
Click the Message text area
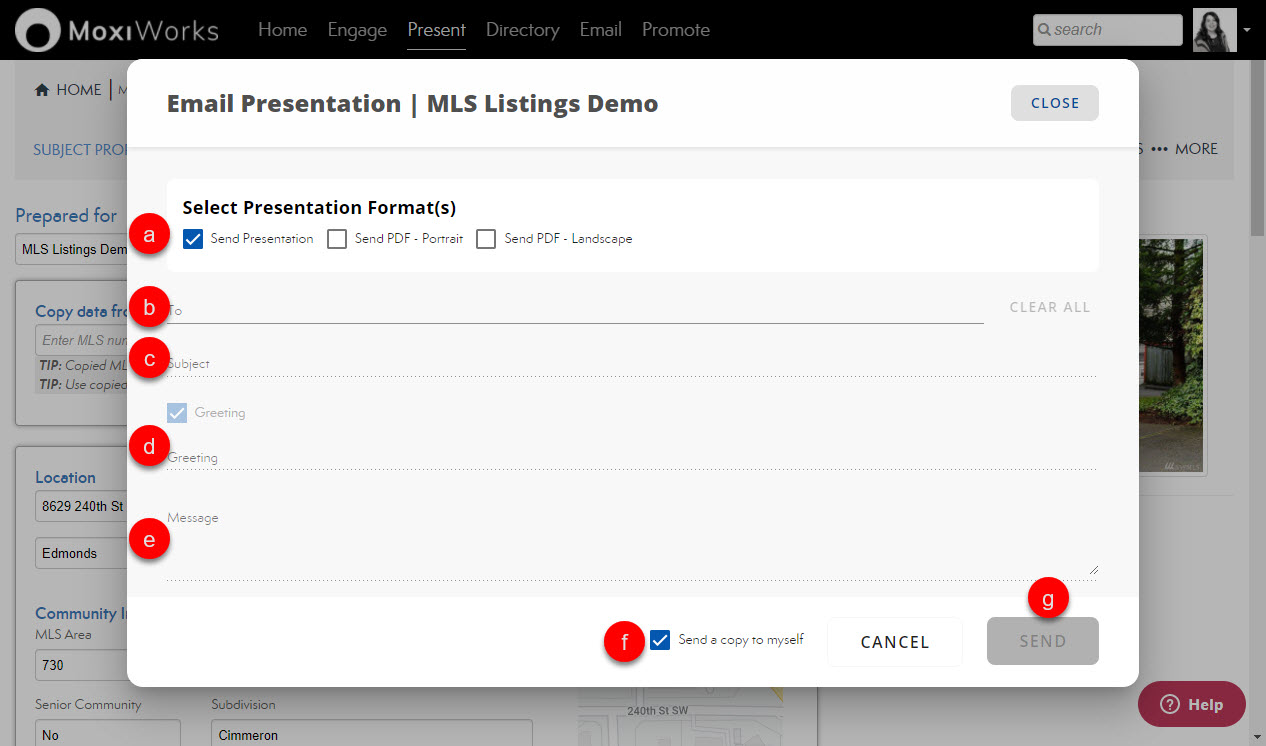[630, 545]
